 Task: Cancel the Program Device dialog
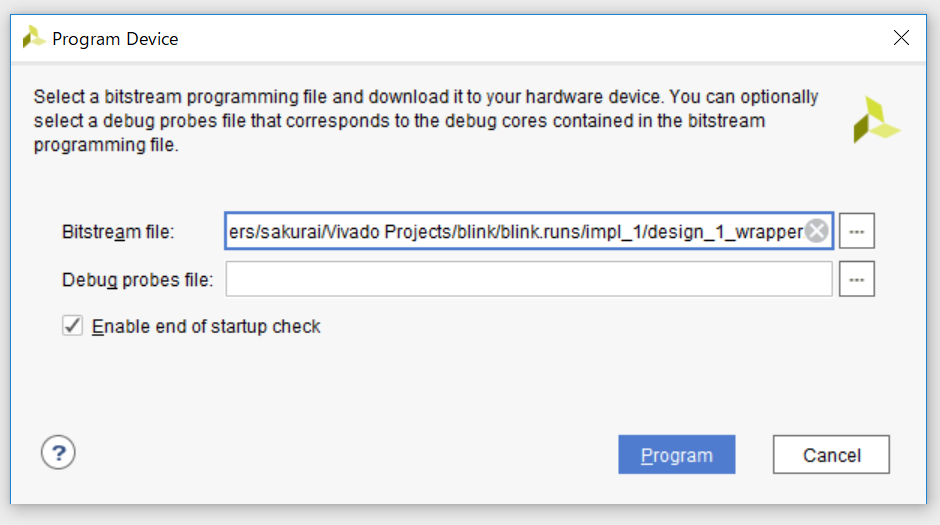pyautogui.click(x=831, y=455)
